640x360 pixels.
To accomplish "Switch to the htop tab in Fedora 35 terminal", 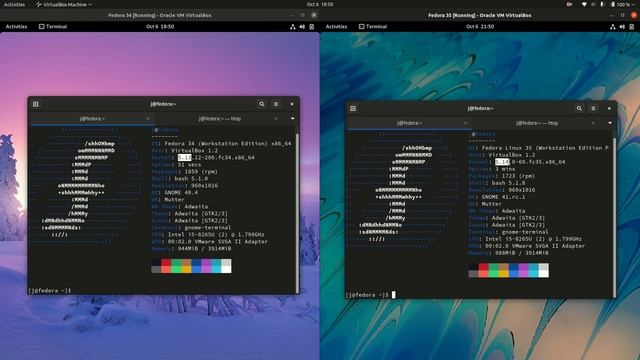I will pos(537,123).
